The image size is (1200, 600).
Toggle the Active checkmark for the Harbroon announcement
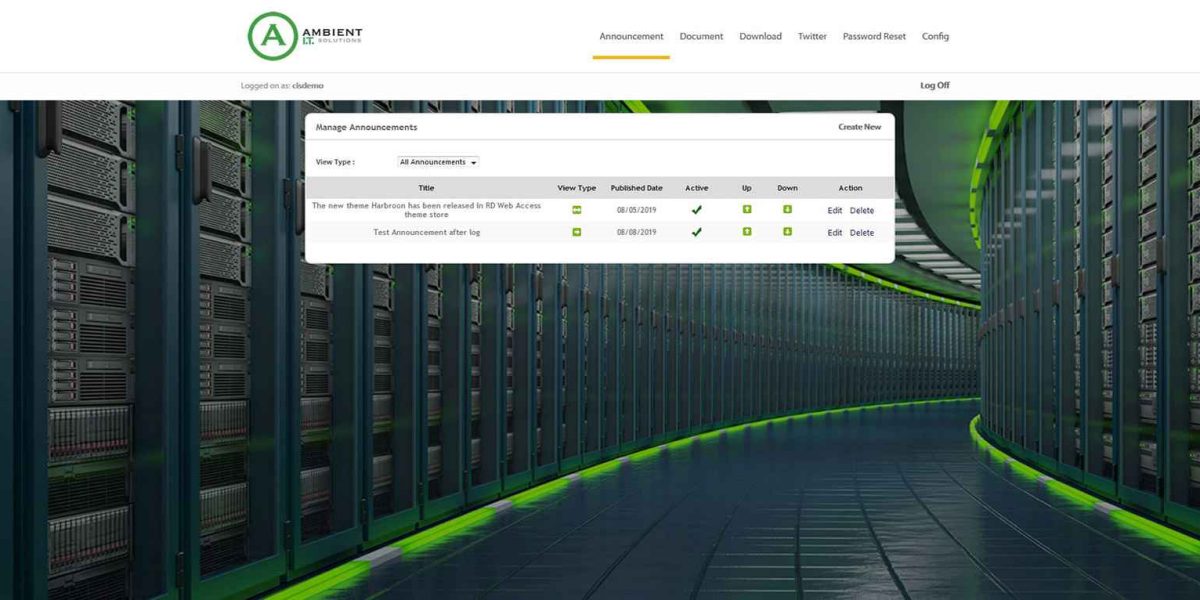[697, 210]
